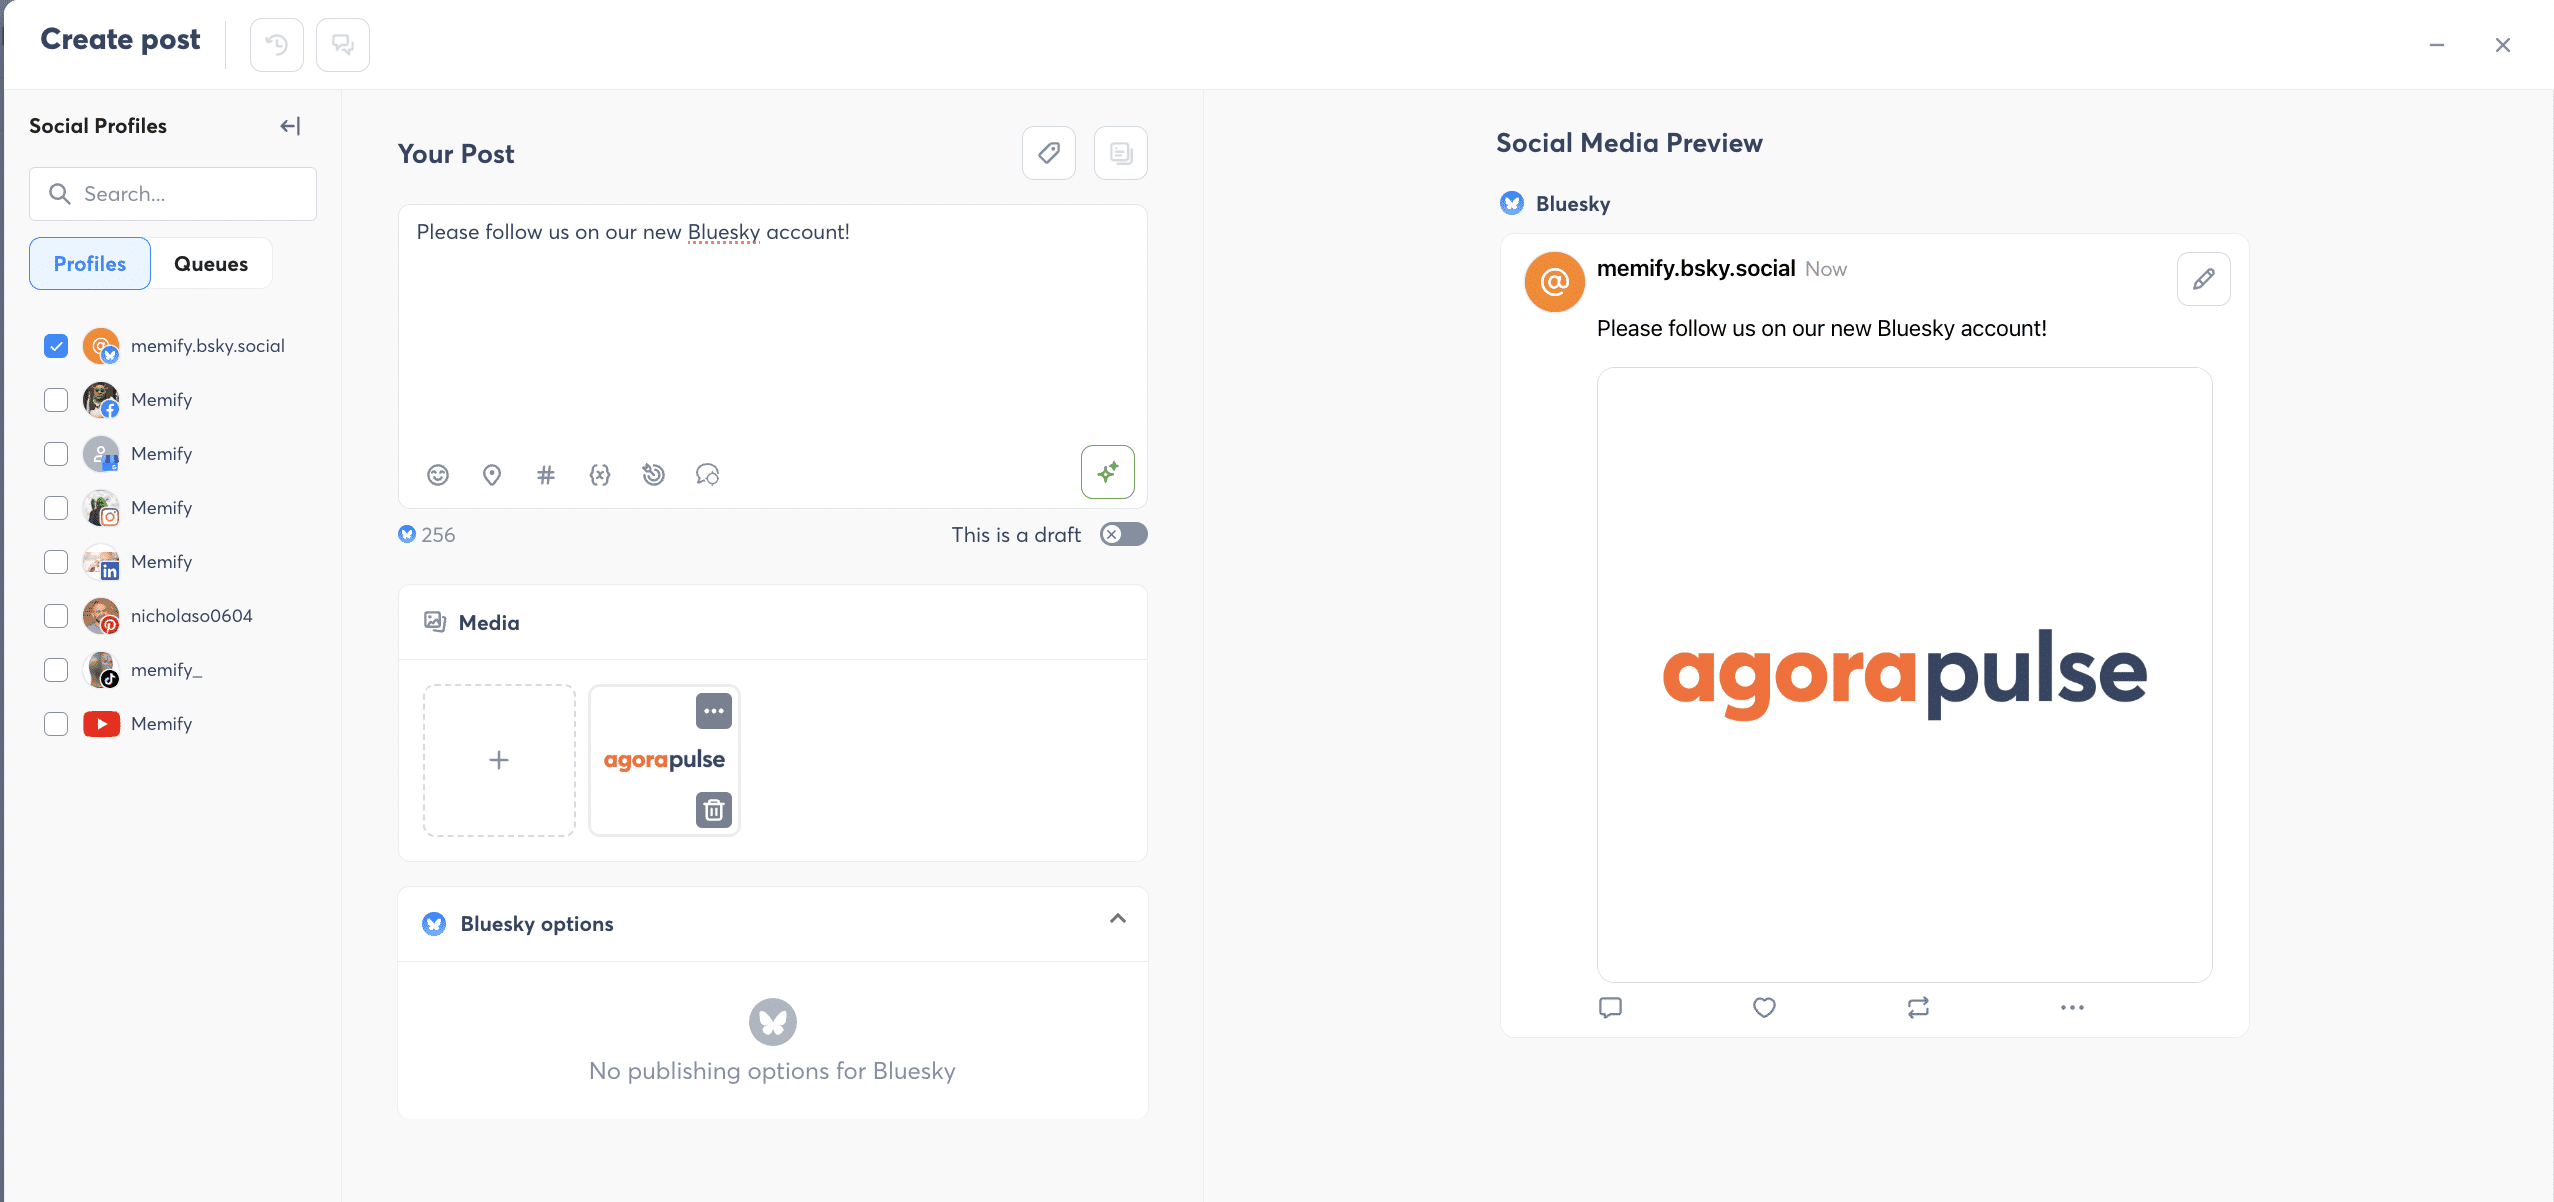
Task: Click the Media section icon
Action: point(435,622)
